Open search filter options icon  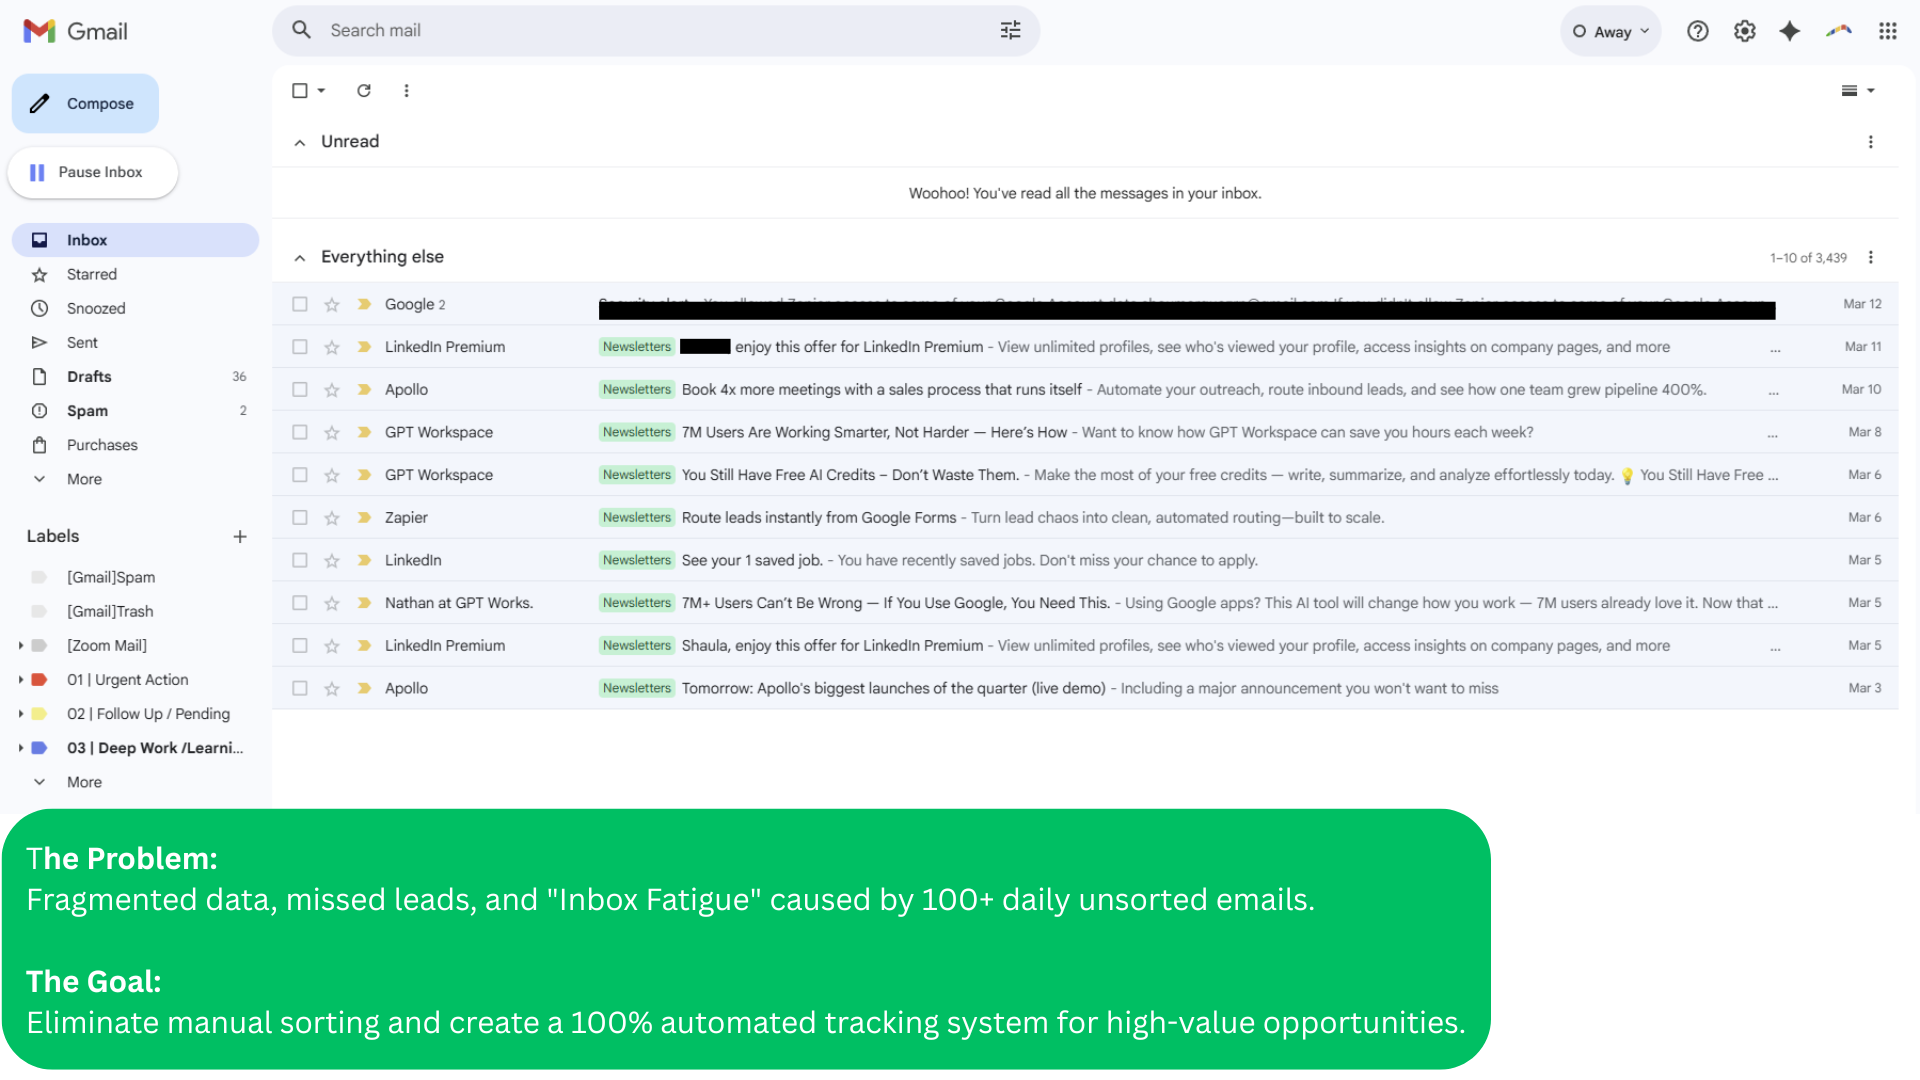point(1010,31)
